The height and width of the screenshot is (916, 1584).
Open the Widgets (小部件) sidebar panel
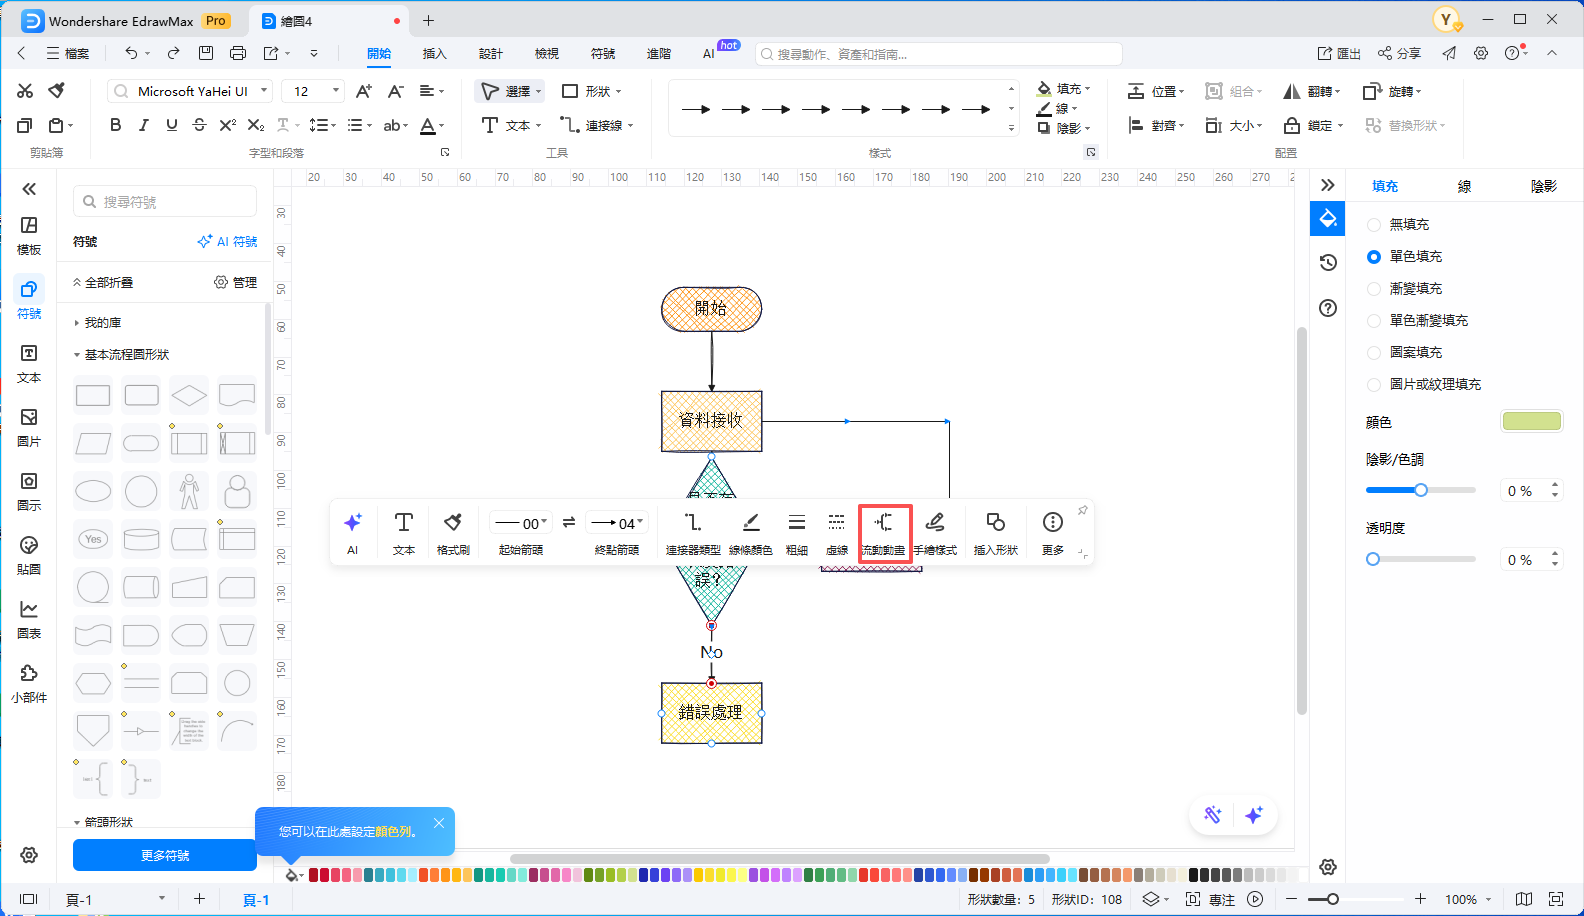coord(29,683)
